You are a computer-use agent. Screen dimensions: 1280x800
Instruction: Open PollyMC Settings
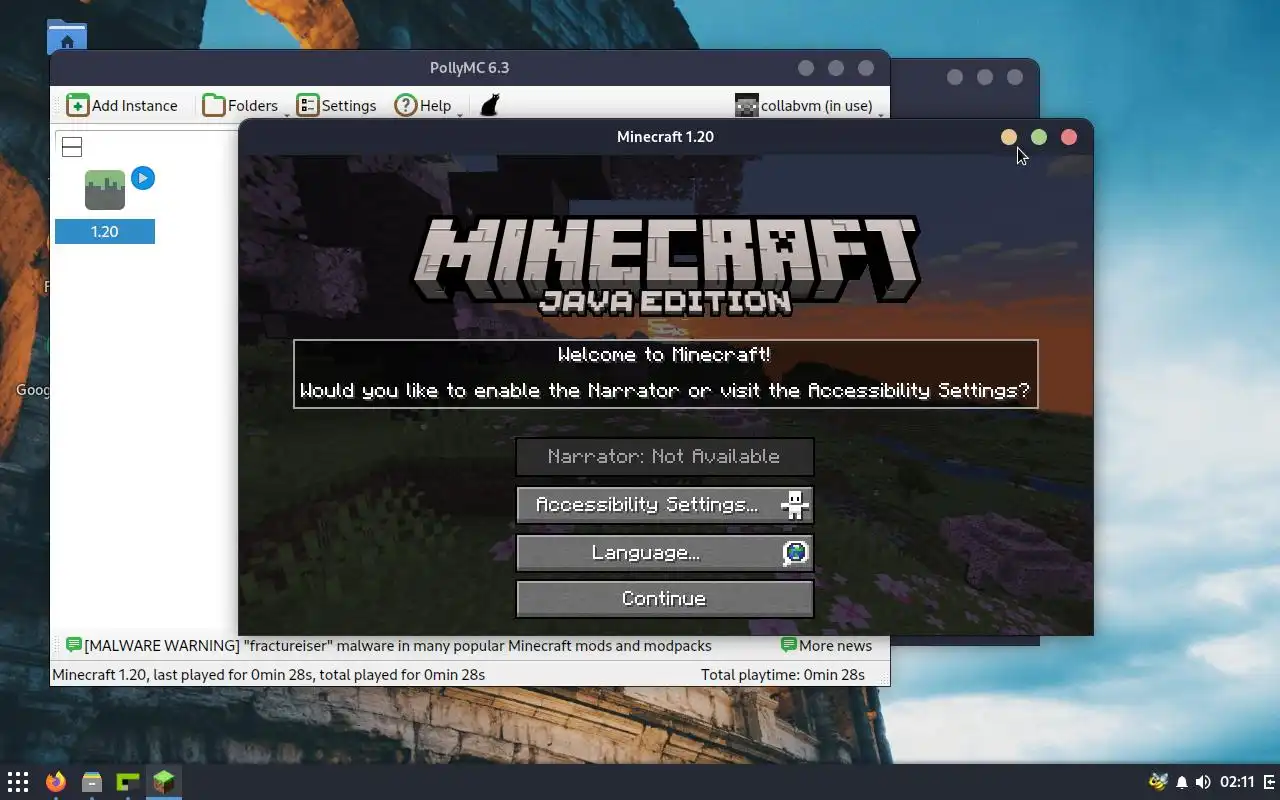[336, 105]
